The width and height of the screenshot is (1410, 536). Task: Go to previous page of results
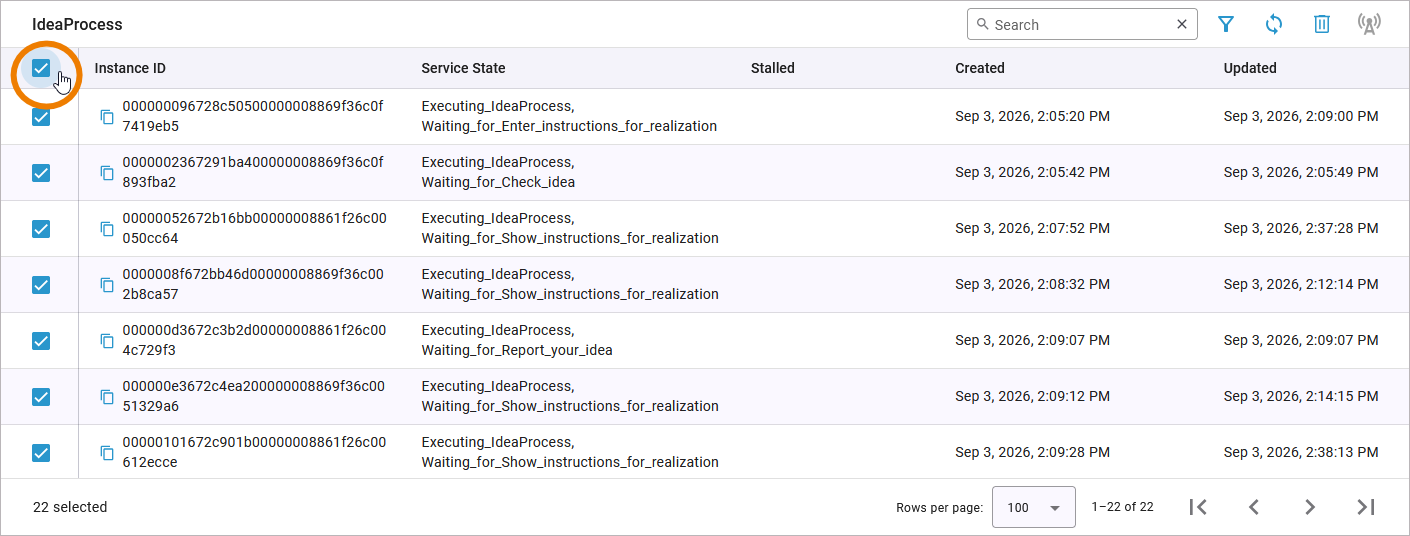(x=1254, y=507)
